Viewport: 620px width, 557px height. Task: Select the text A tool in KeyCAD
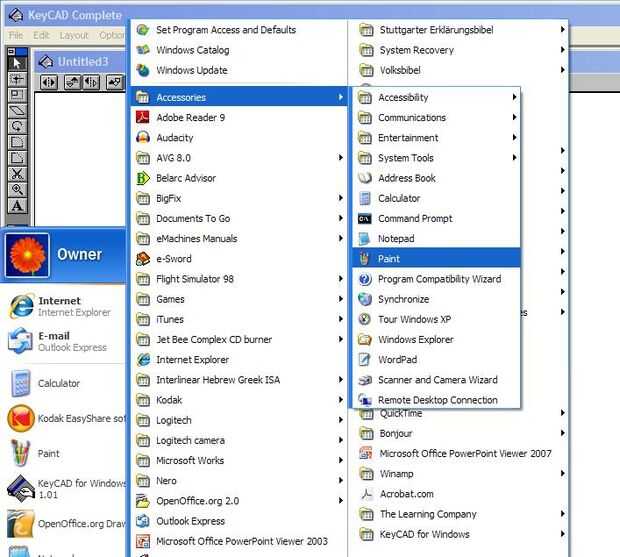[17, 206]
